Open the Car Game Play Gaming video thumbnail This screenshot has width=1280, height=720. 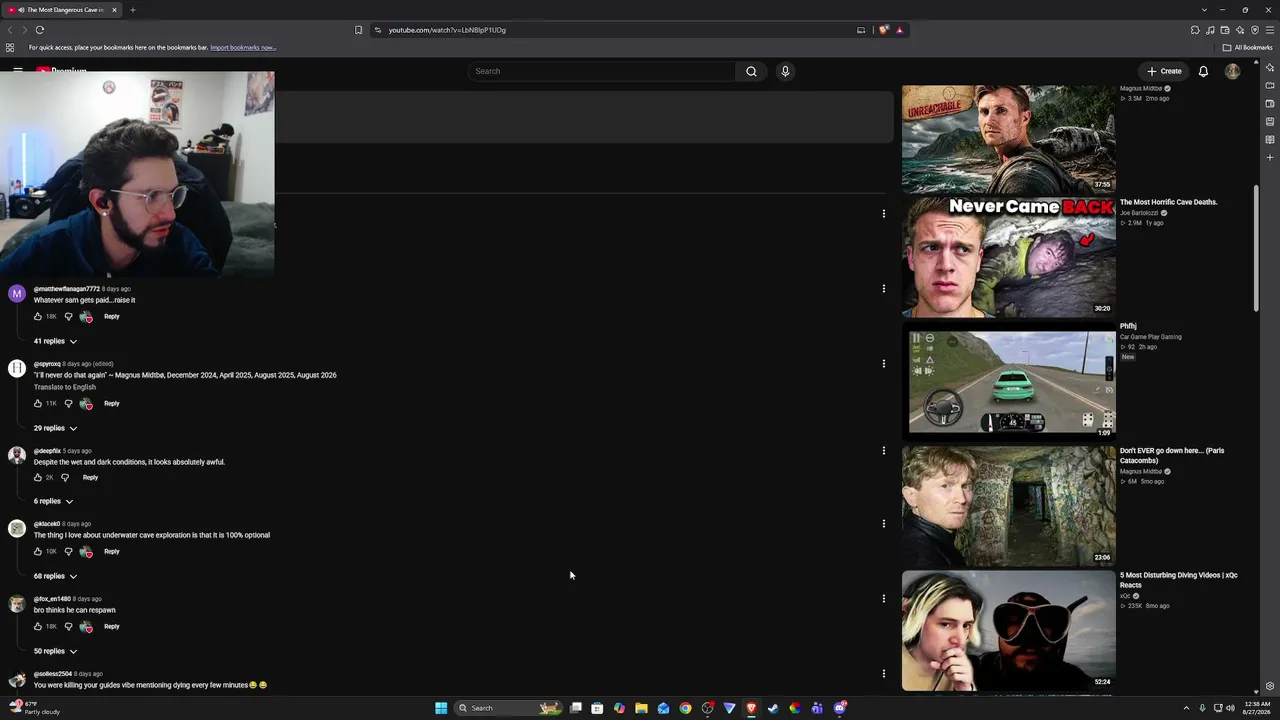click(x=1008, y=381)
